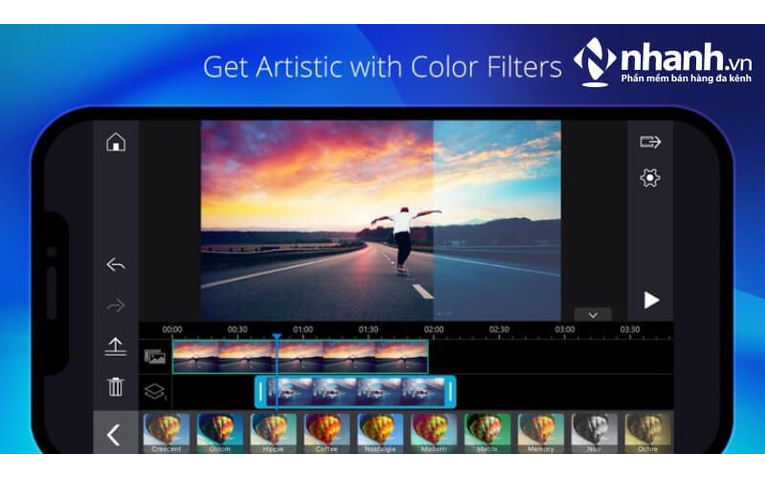Screen dimensions: 765x478
Task: Click the blue playhead marker on timeline
Action: click(277, 337)
